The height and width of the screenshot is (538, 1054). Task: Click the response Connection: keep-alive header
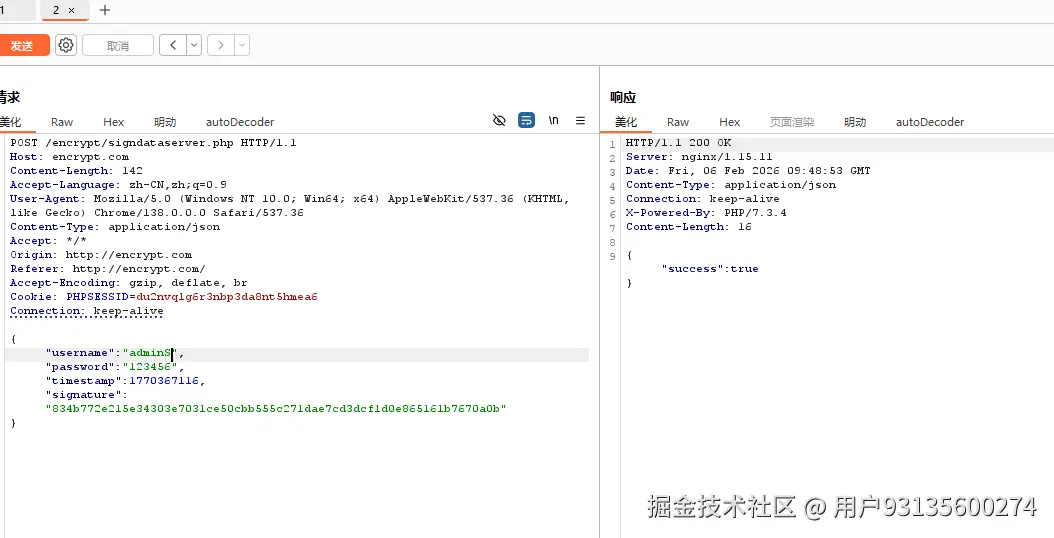702,199
